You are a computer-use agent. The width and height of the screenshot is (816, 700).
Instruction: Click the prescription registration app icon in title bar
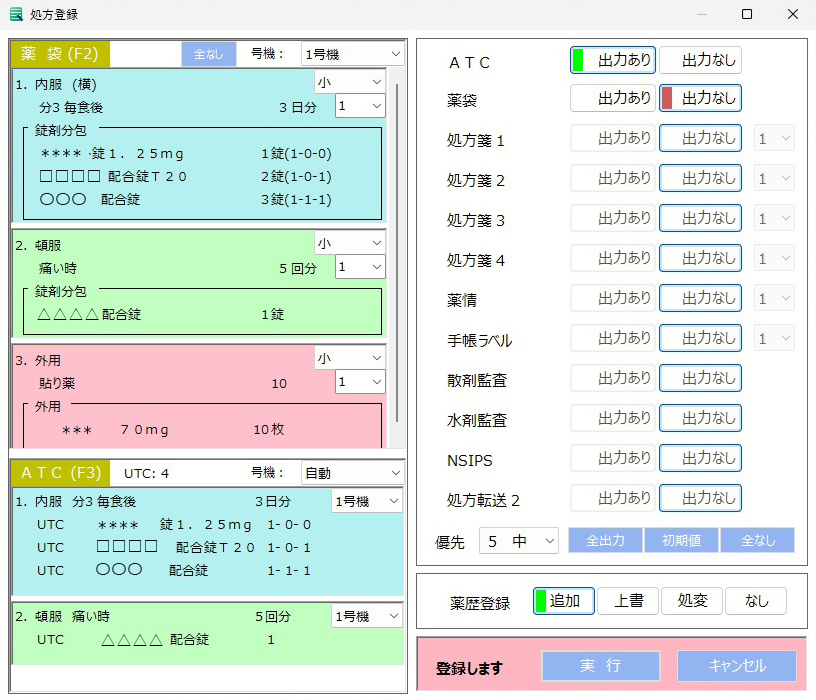tap(15, 15)
